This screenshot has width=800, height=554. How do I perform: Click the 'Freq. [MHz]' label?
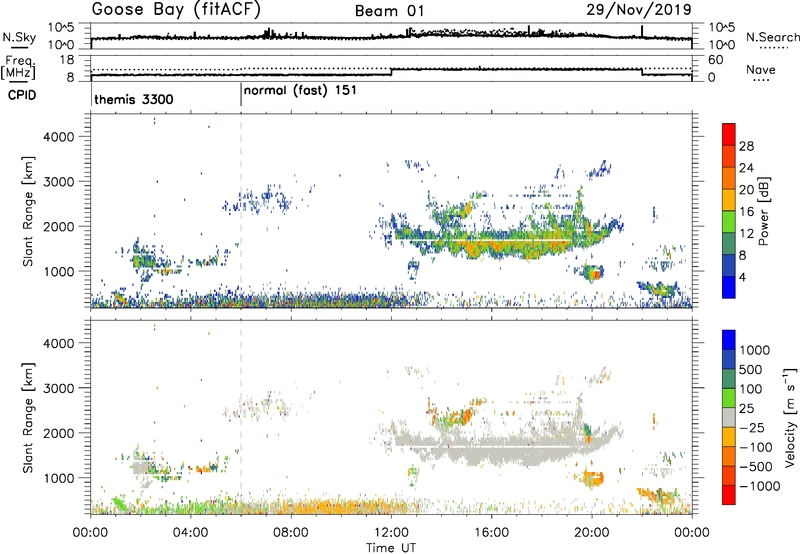[x=18, y=67]
